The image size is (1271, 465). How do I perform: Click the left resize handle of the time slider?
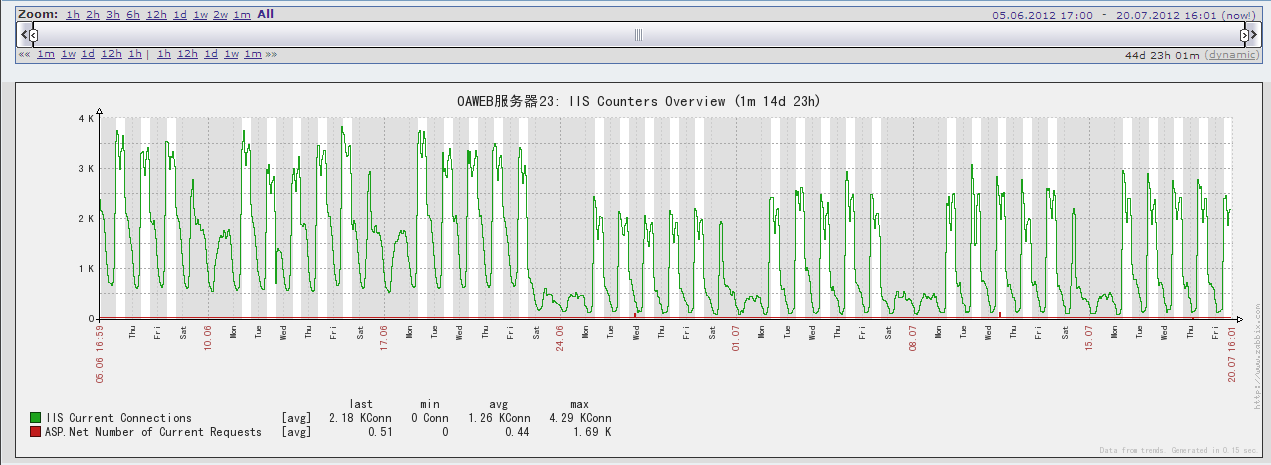(33, 35)
